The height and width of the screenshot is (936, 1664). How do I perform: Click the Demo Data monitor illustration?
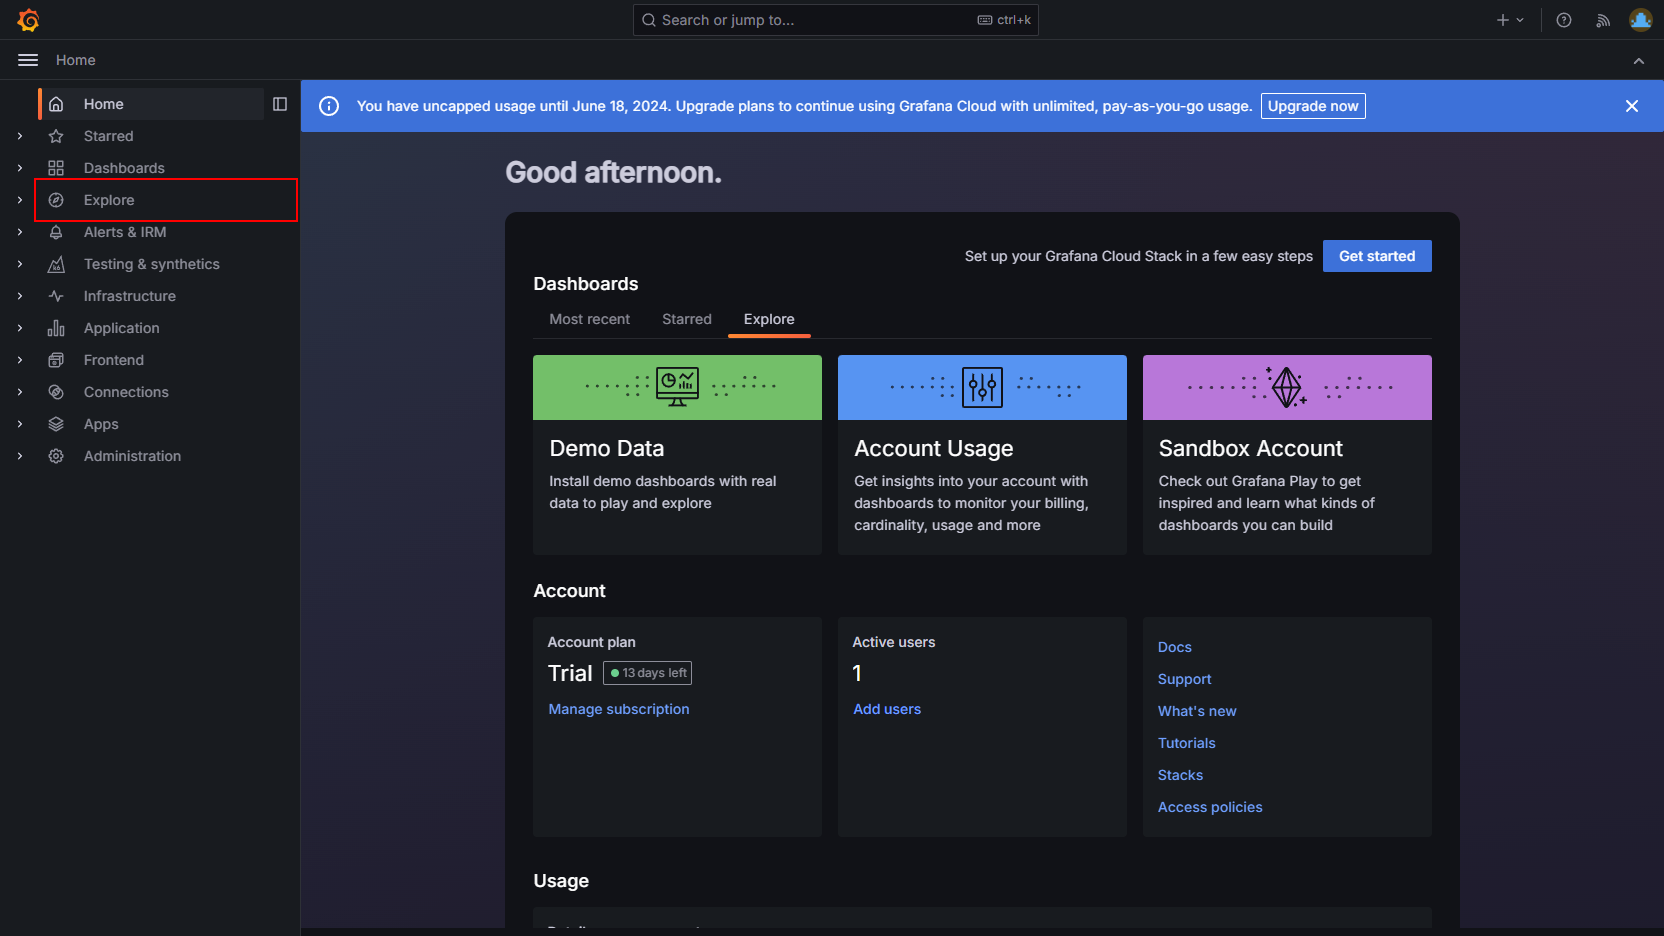click(x=677, y=387)
